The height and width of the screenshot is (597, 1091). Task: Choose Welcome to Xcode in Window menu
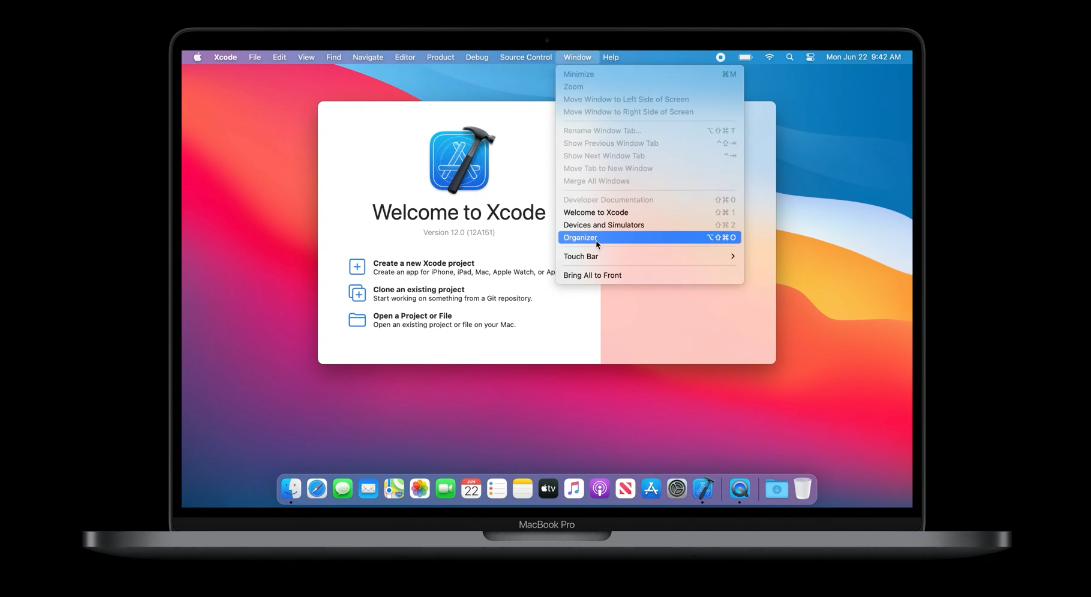click(x=649, y=212)
